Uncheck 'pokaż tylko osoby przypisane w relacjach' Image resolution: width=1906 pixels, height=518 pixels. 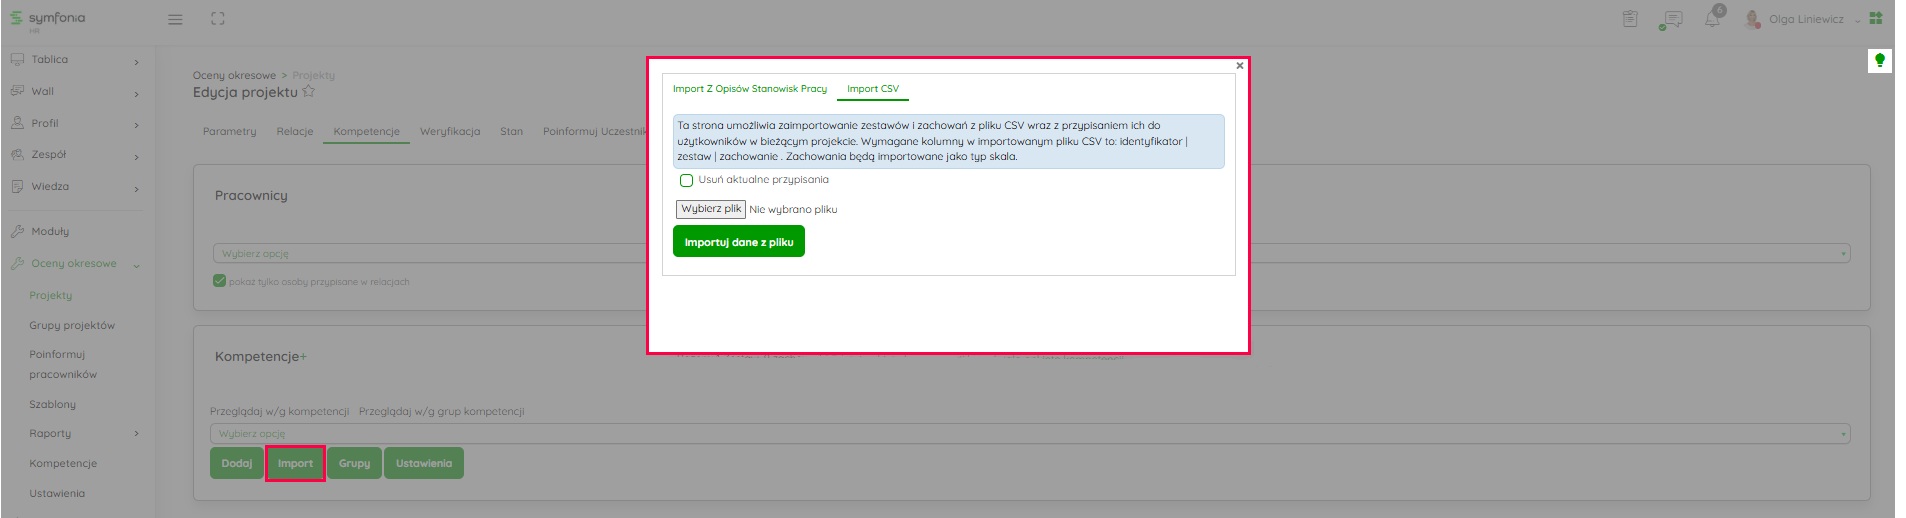[220, 281]
